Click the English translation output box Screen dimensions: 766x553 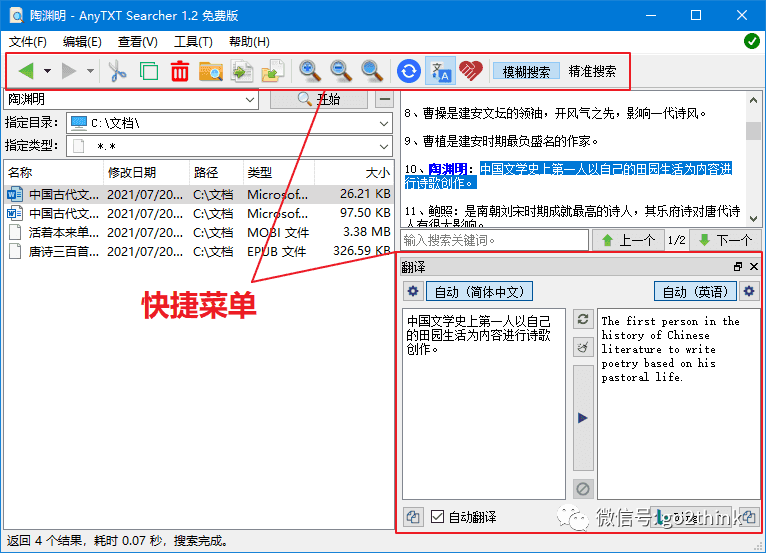[x=679, y=404]
